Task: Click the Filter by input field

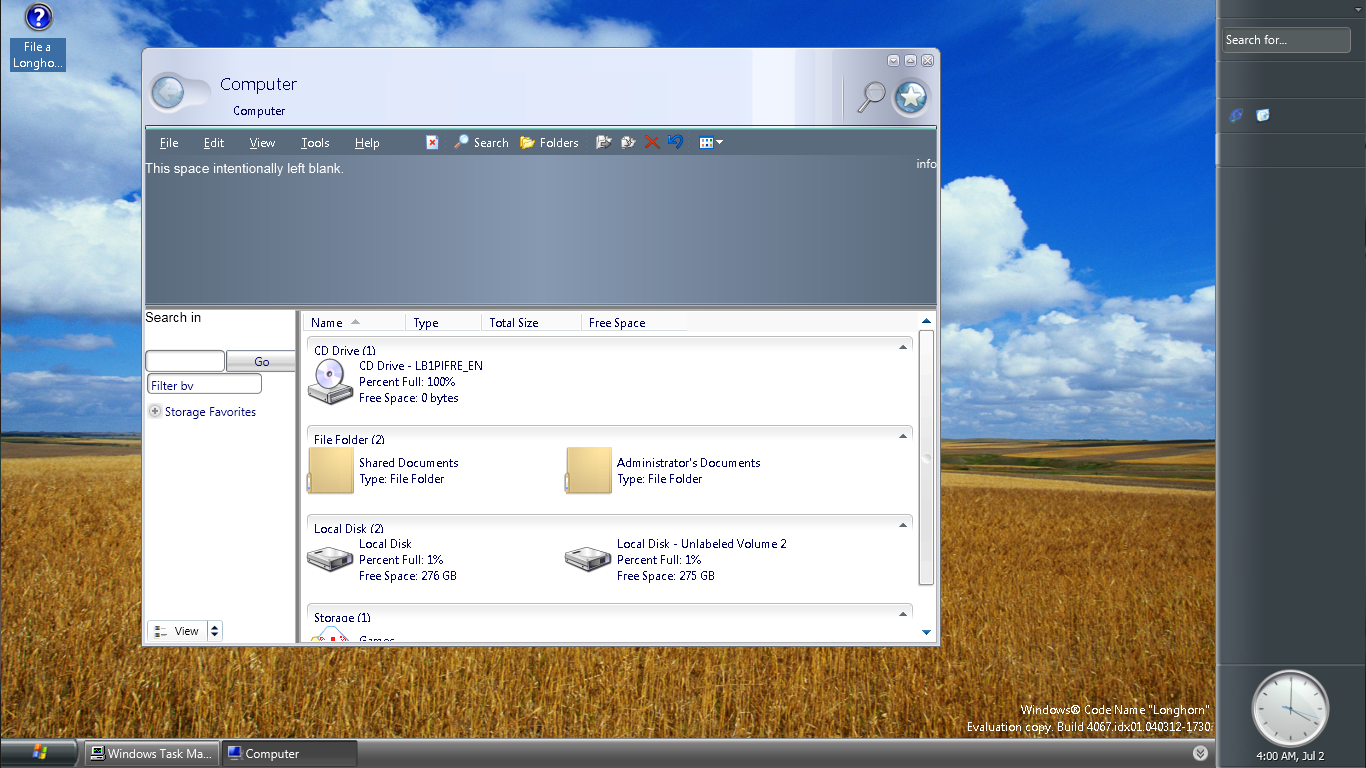Action: (x=204, y=385)
